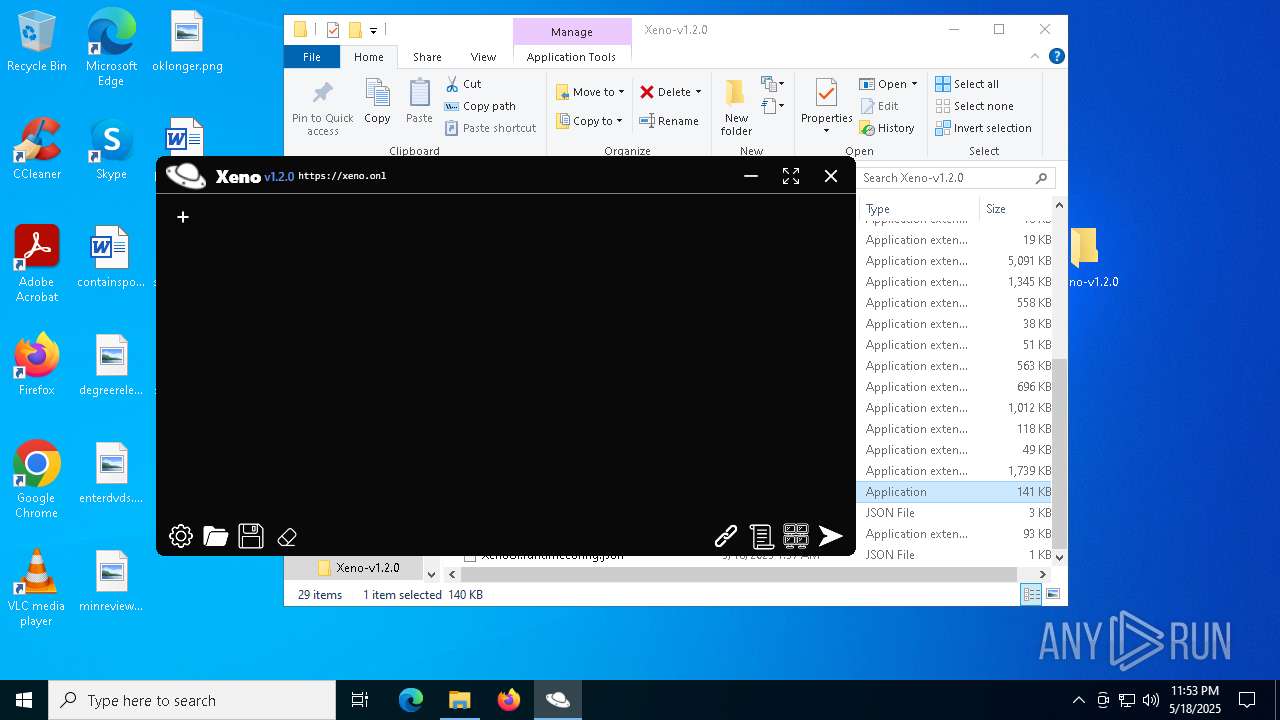Open Customize Quick Access Toolbar arrow
1280x720 pixels.
click(x=373, y=31)
